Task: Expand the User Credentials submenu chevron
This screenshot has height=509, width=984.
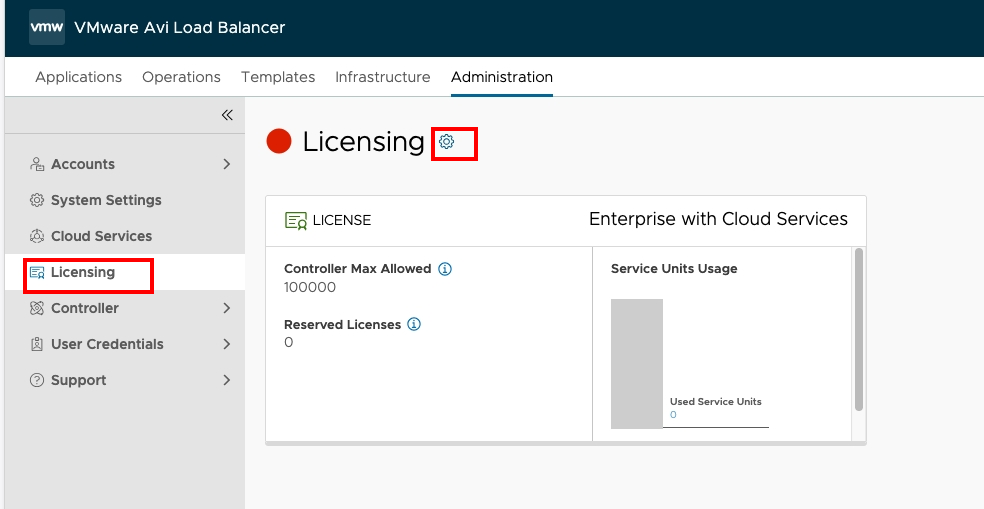Action: tap(227, 344)
